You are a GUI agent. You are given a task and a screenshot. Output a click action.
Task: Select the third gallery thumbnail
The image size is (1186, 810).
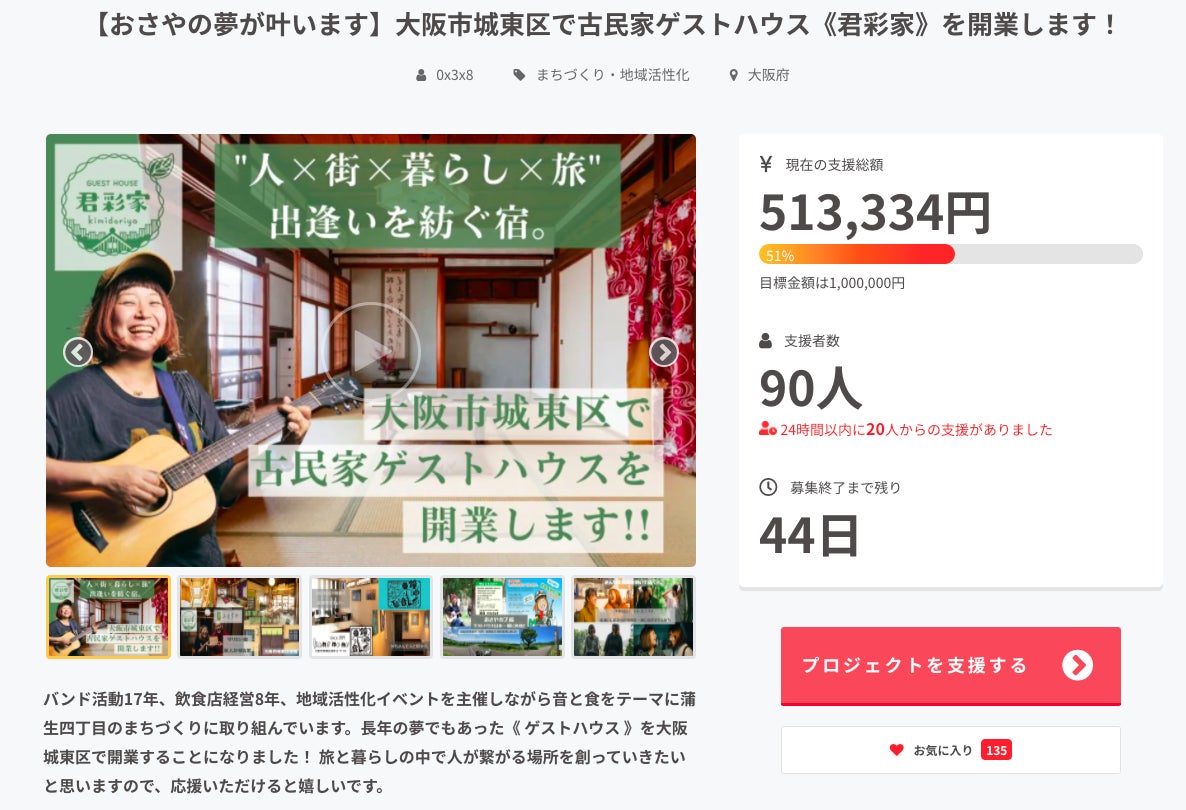click(371, 616)
